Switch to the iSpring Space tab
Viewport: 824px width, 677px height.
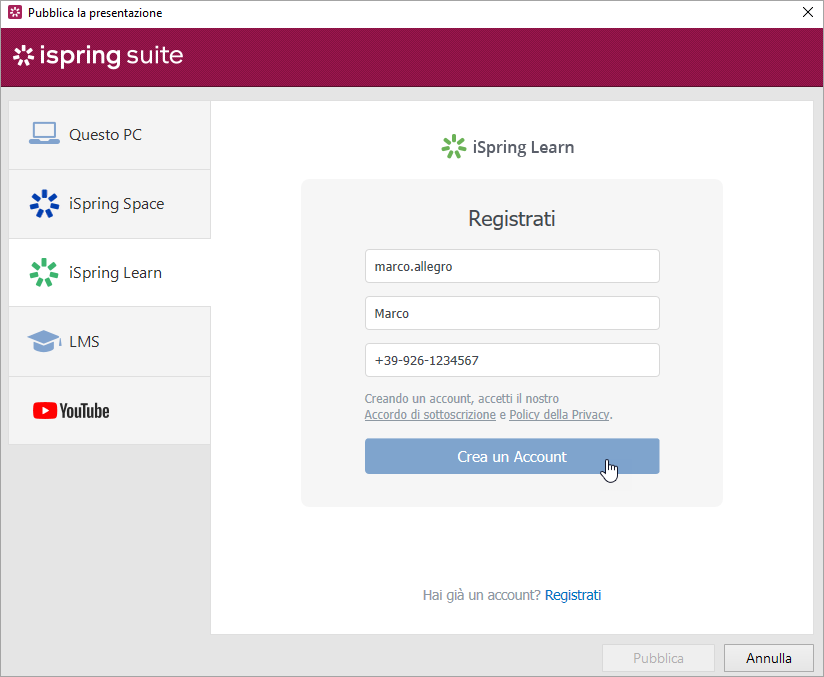point(116,204)
